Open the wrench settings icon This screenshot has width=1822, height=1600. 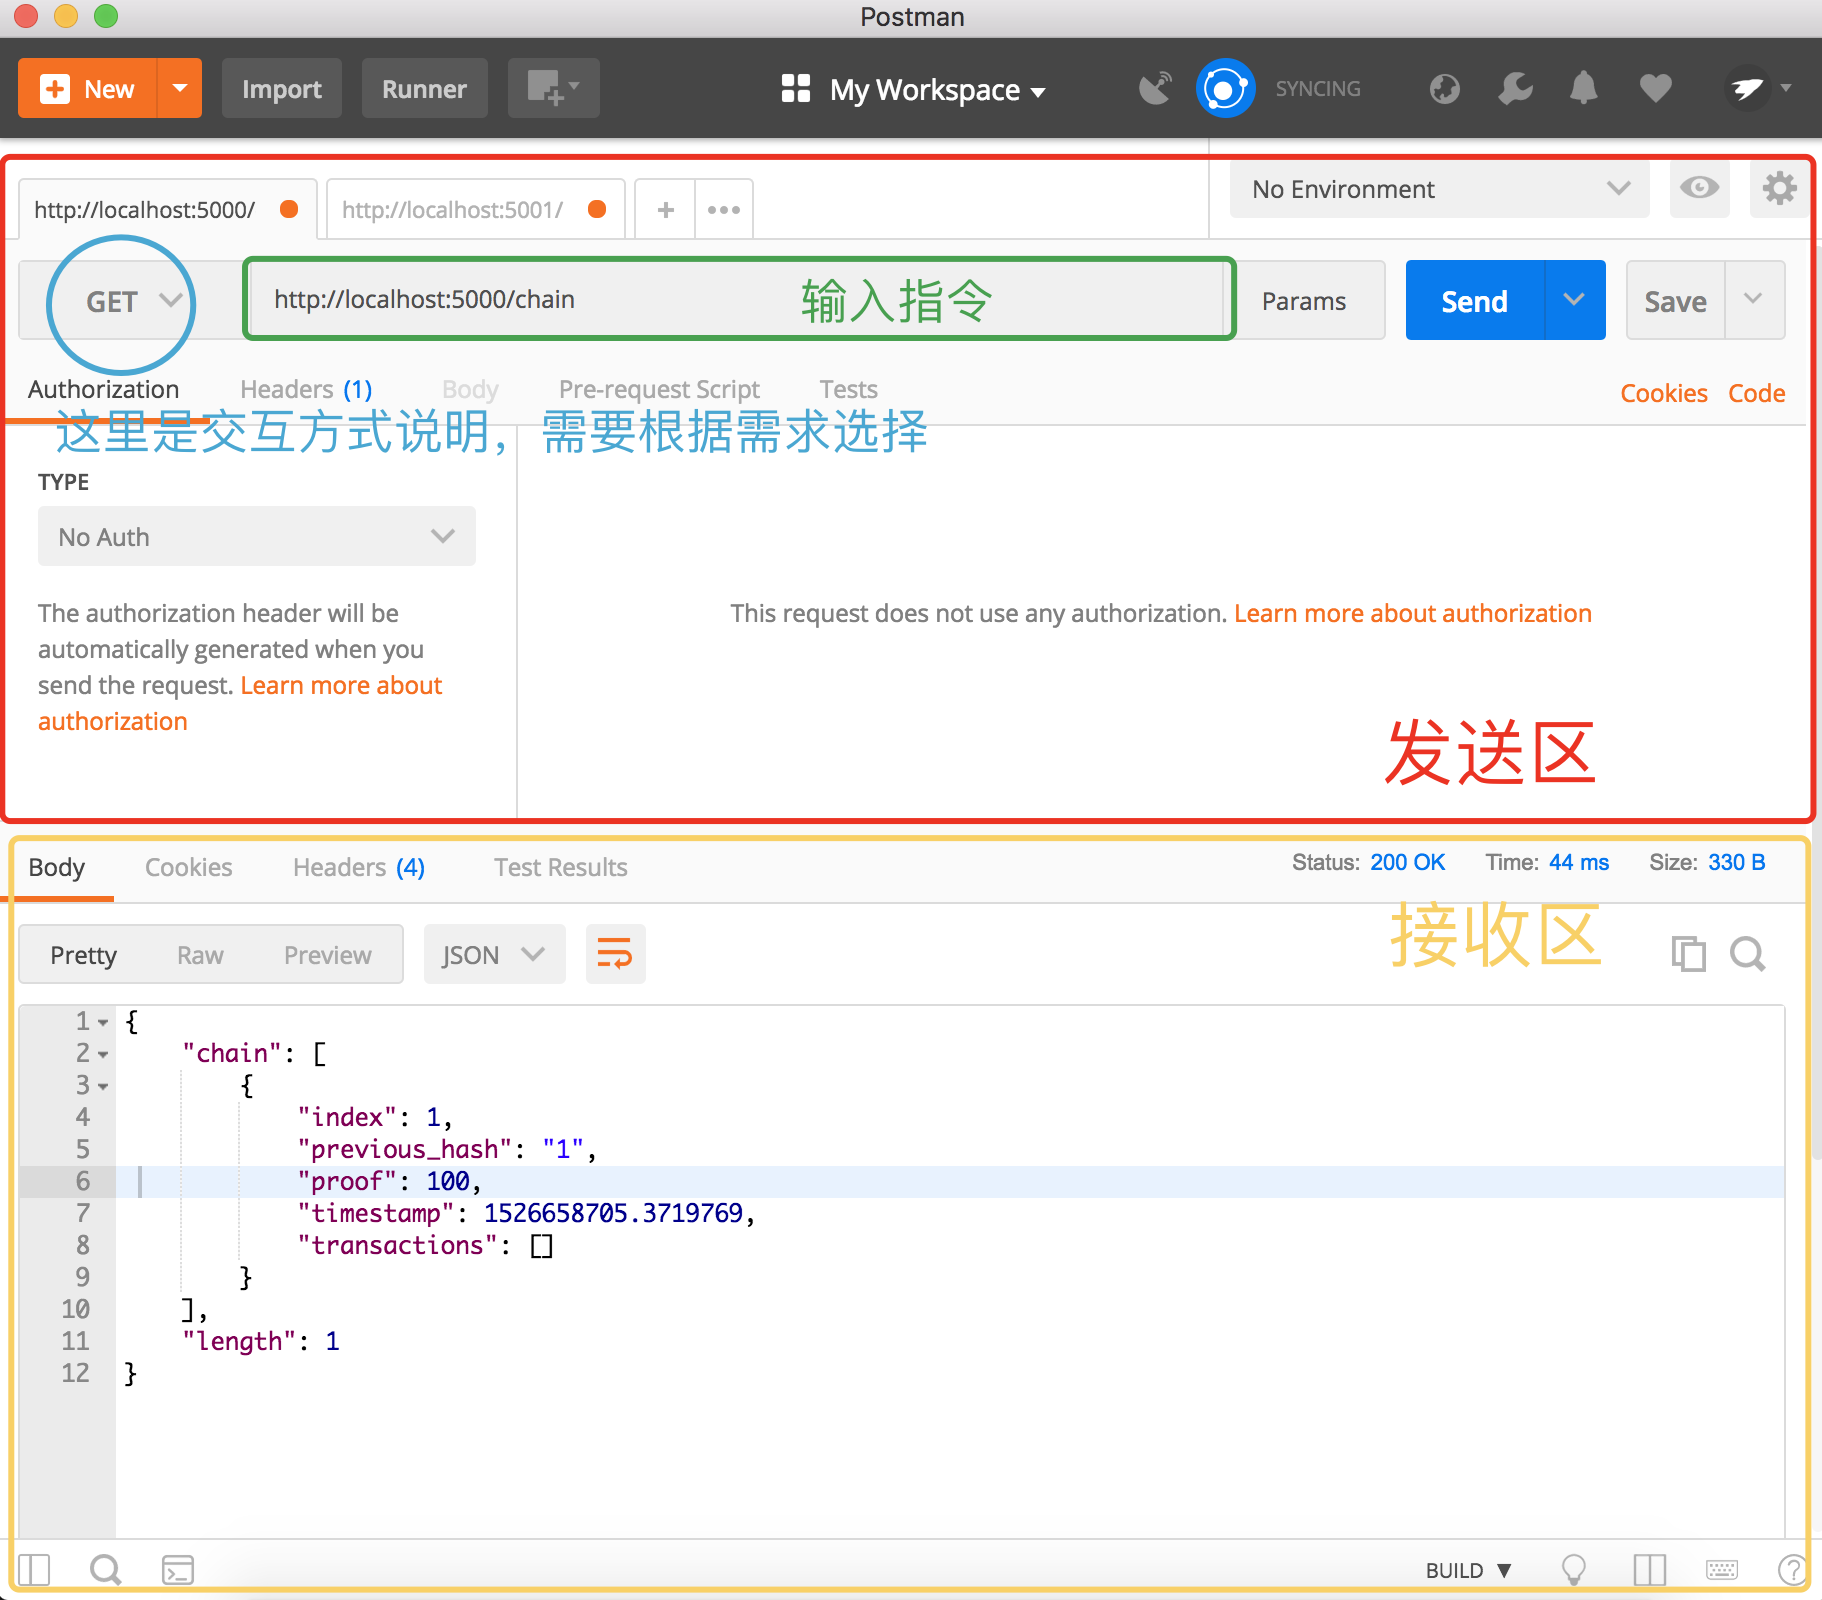click(1515, 89)
